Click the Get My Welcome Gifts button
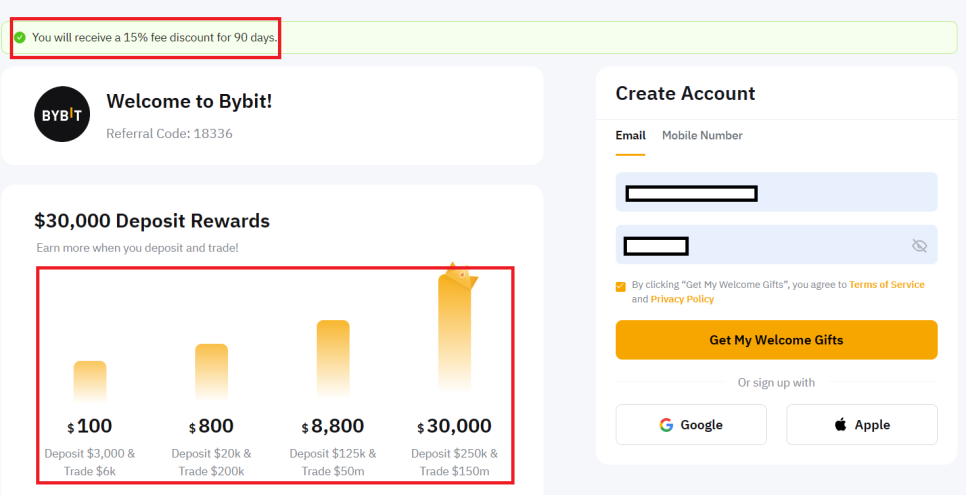The width and height of the screenshot is (966, 495). pyautogui.click(x=776, y=340)
